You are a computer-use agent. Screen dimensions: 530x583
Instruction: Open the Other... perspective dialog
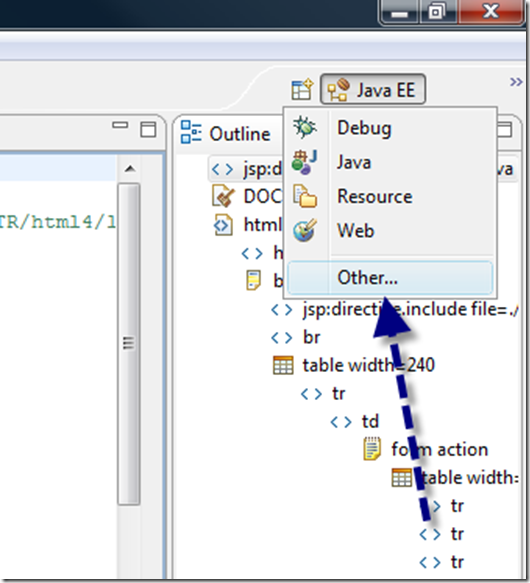point(391,278)
